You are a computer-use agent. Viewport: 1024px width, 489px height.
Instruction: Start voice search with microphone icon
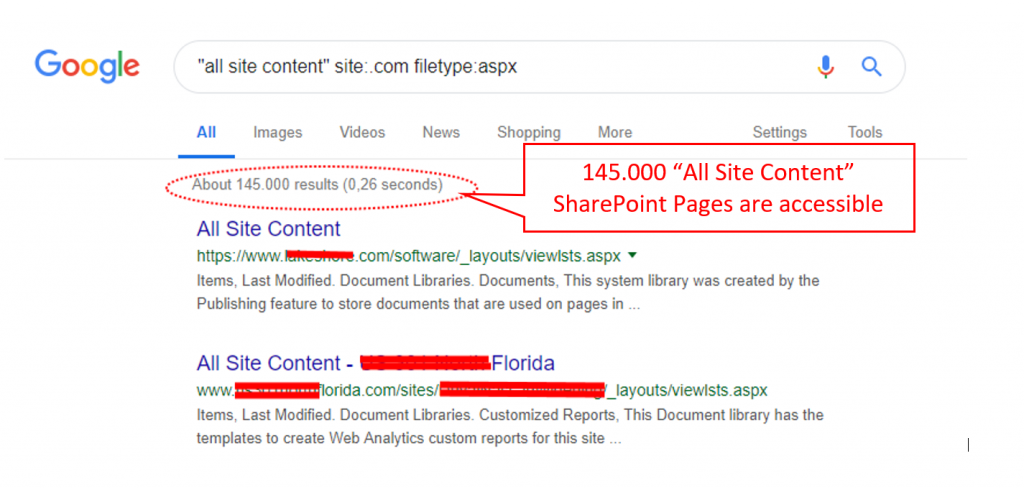coord(825,67)
